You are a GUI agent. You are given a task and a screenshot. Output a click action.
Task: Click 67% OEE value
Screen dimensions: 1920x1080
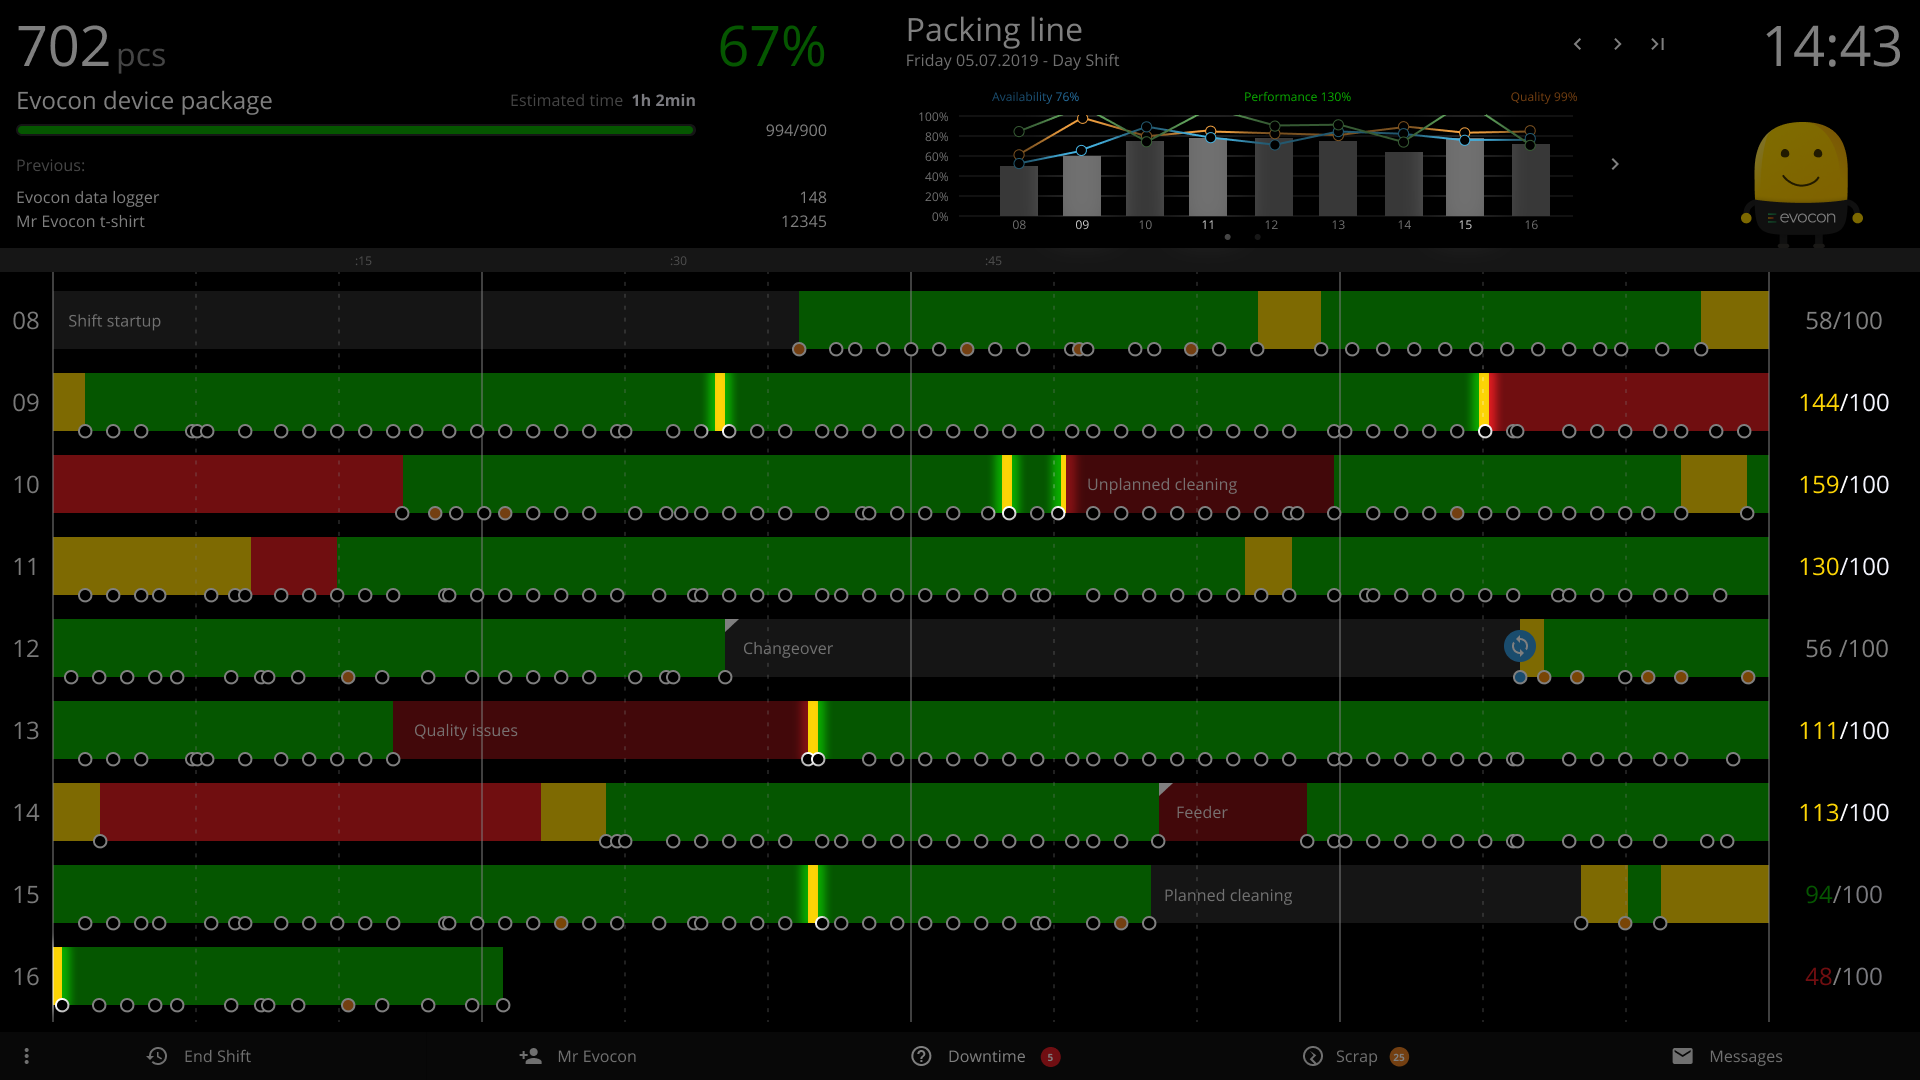point(772,47)
